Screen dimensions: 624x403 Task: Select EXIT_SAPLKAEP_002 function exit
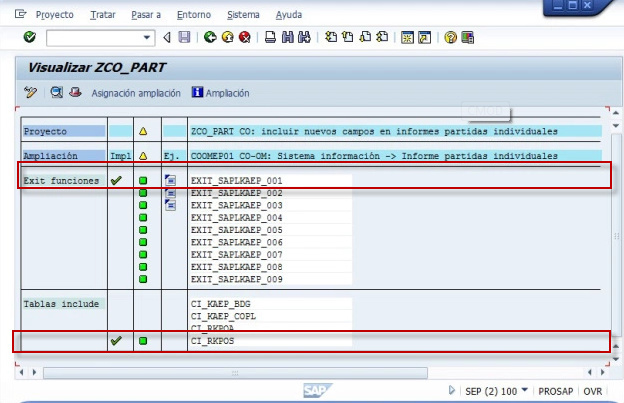tap(236, 193)
